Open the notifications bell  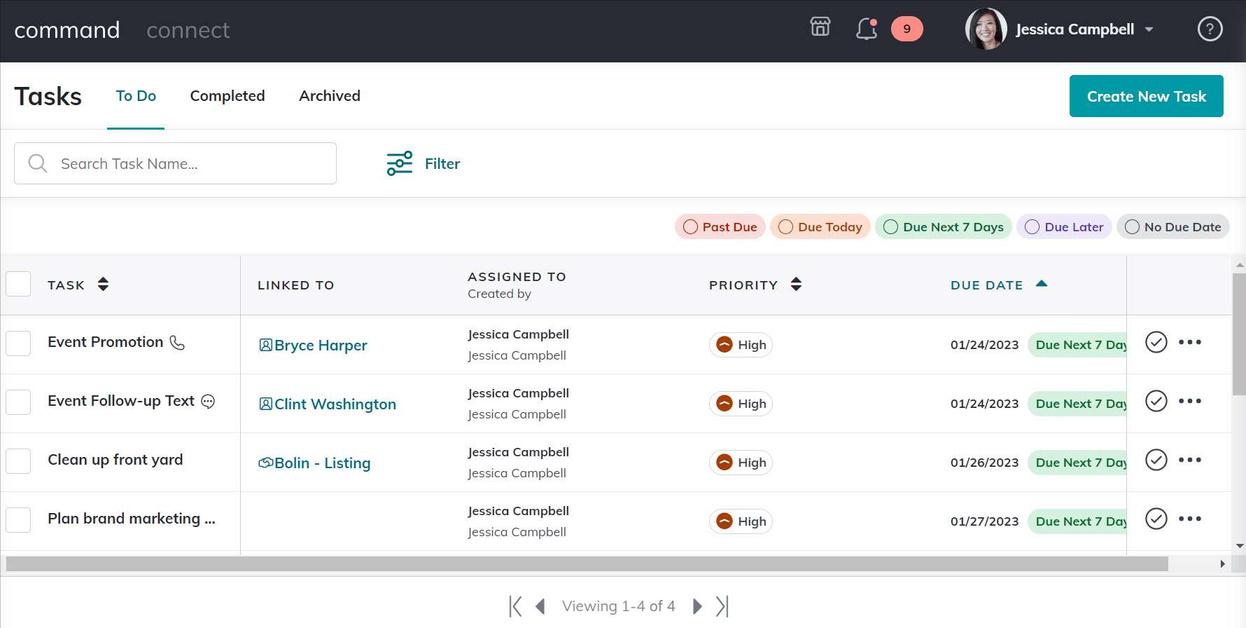[x=866, y=29]
